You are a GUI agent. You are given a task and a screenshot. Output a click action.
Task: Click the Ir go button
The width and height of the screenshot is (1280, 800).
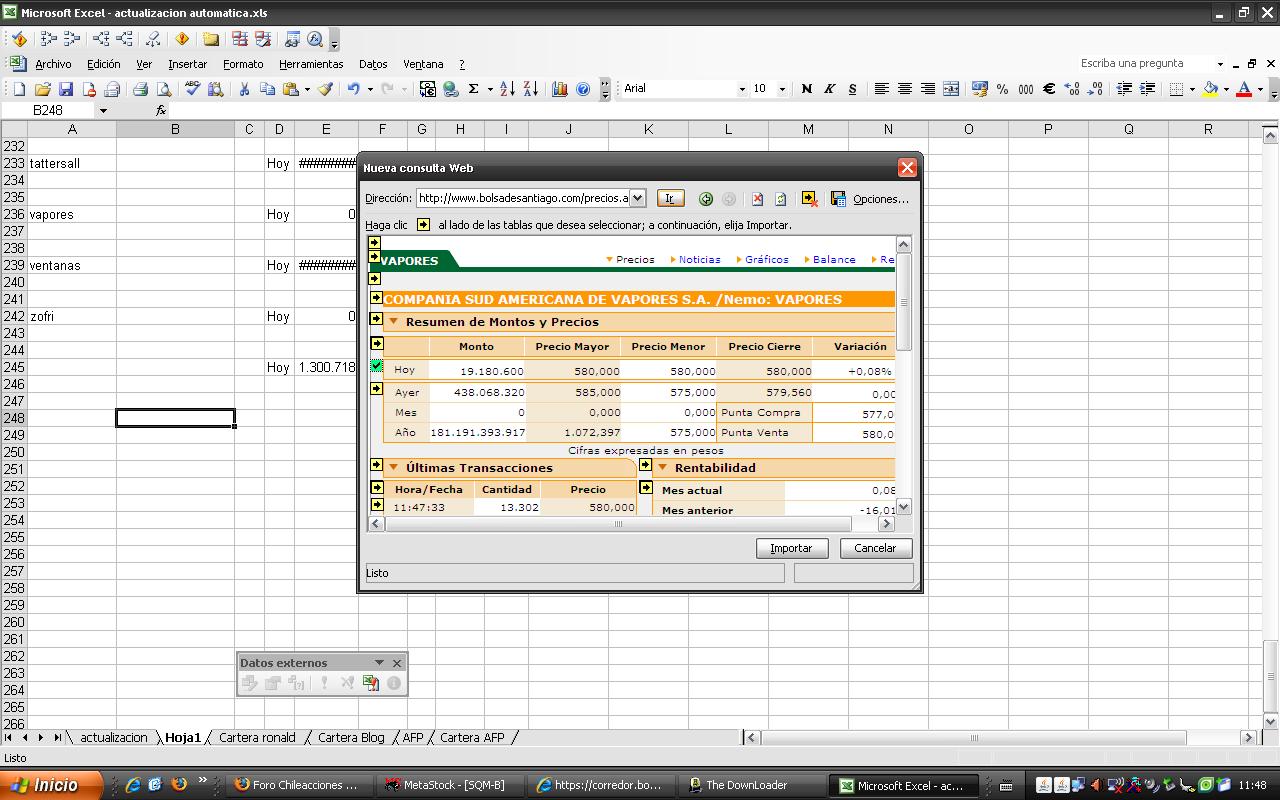point(670,198)
